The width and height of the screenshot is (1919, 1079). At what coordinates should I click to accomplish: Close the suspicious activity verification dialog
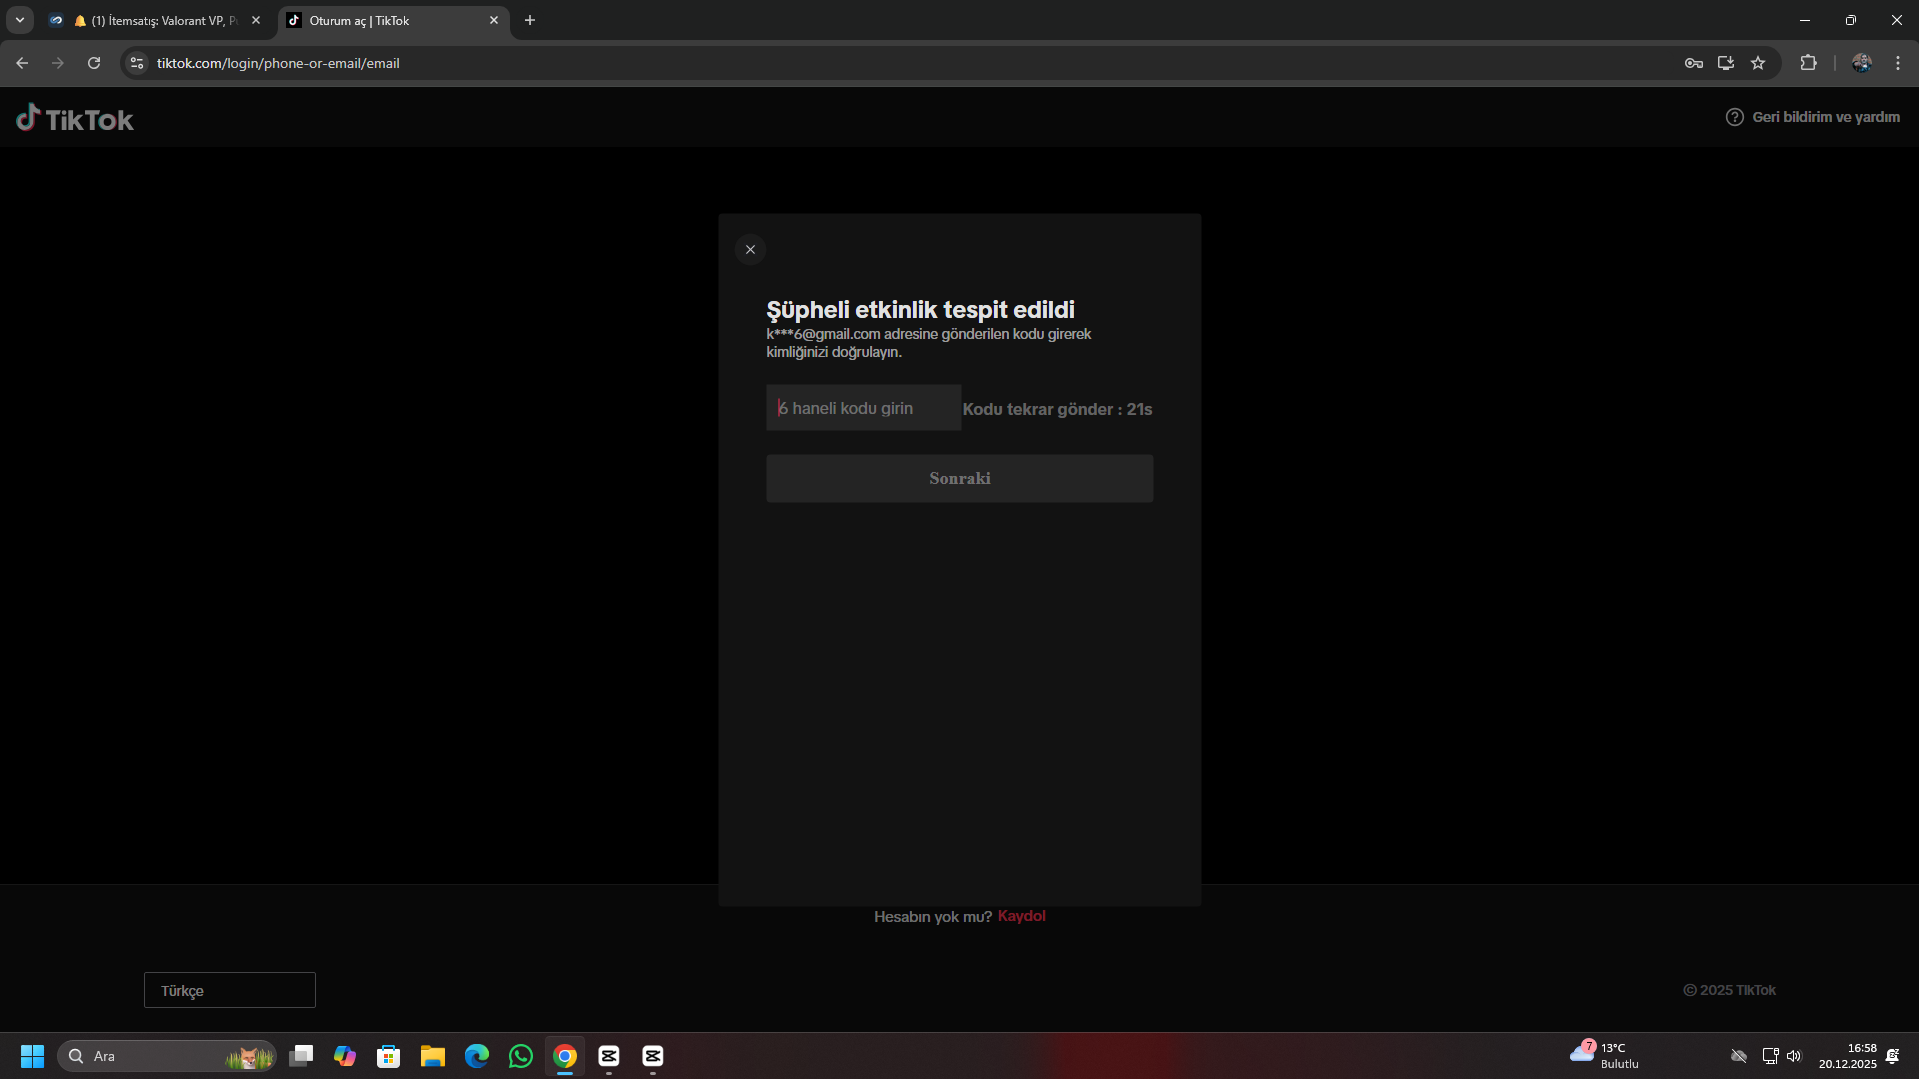pyautogui.click(x=750, y=249)
